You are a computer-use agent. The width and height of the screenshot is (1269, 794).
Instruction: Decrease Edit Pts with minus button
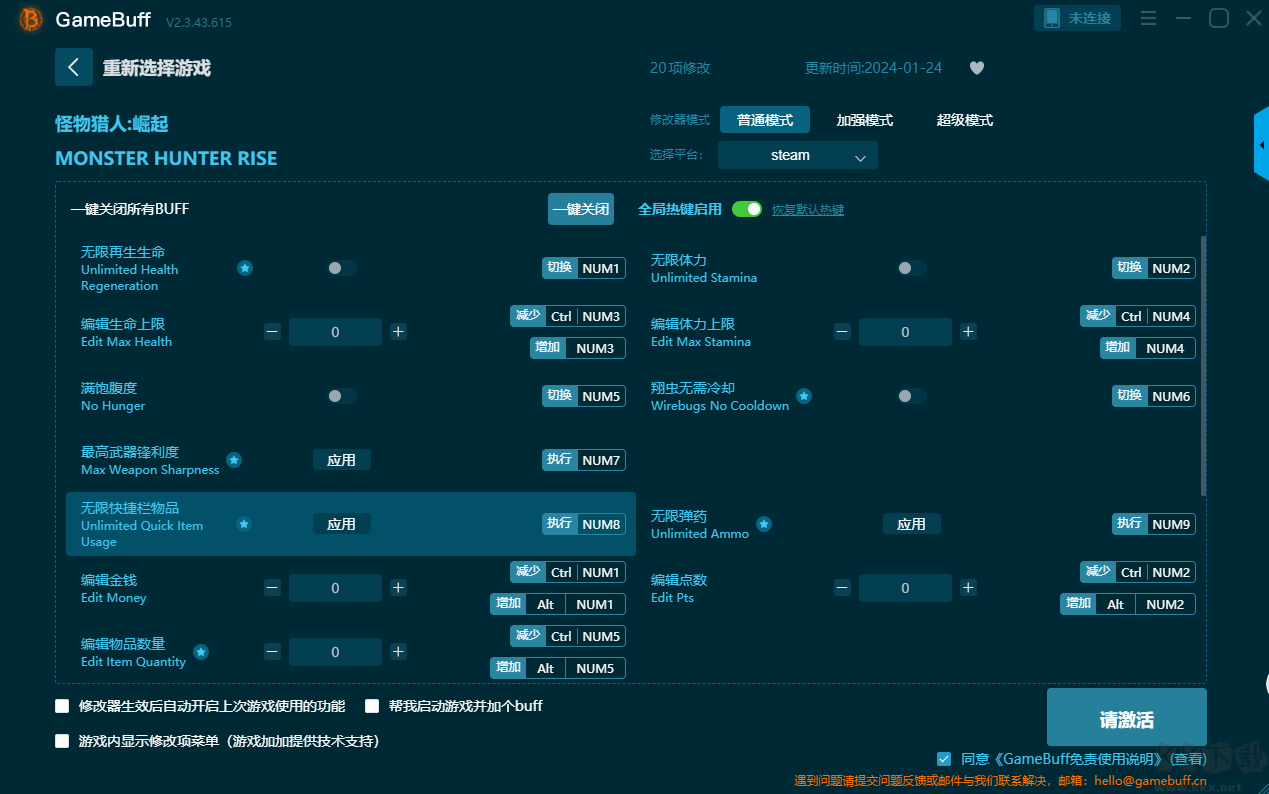[x=842, y=588]
